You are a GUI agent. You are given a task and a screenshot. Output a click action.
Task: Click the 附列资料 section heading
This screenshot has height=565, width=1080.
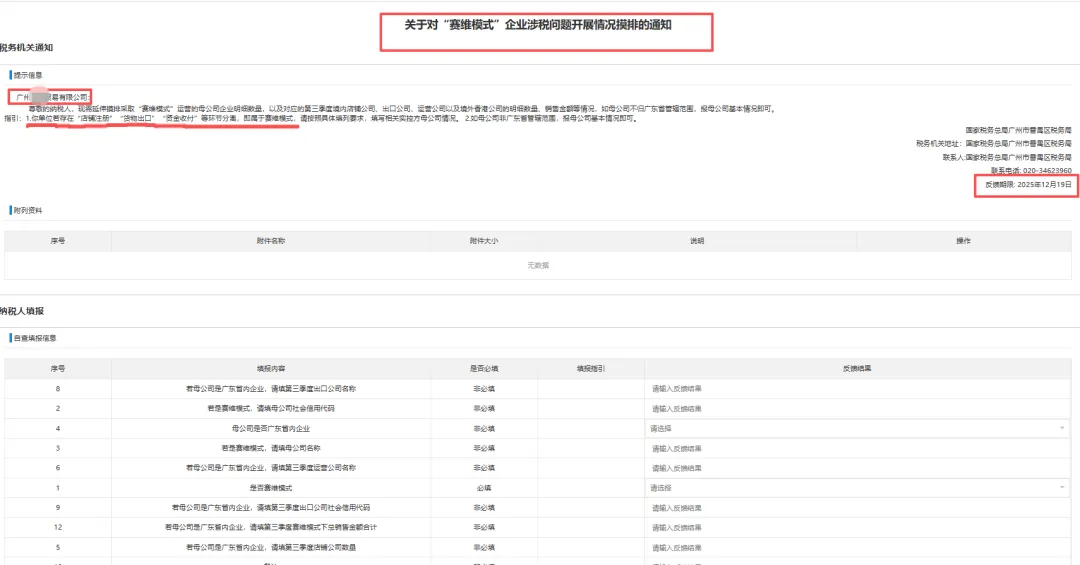(x=28, y=210)
